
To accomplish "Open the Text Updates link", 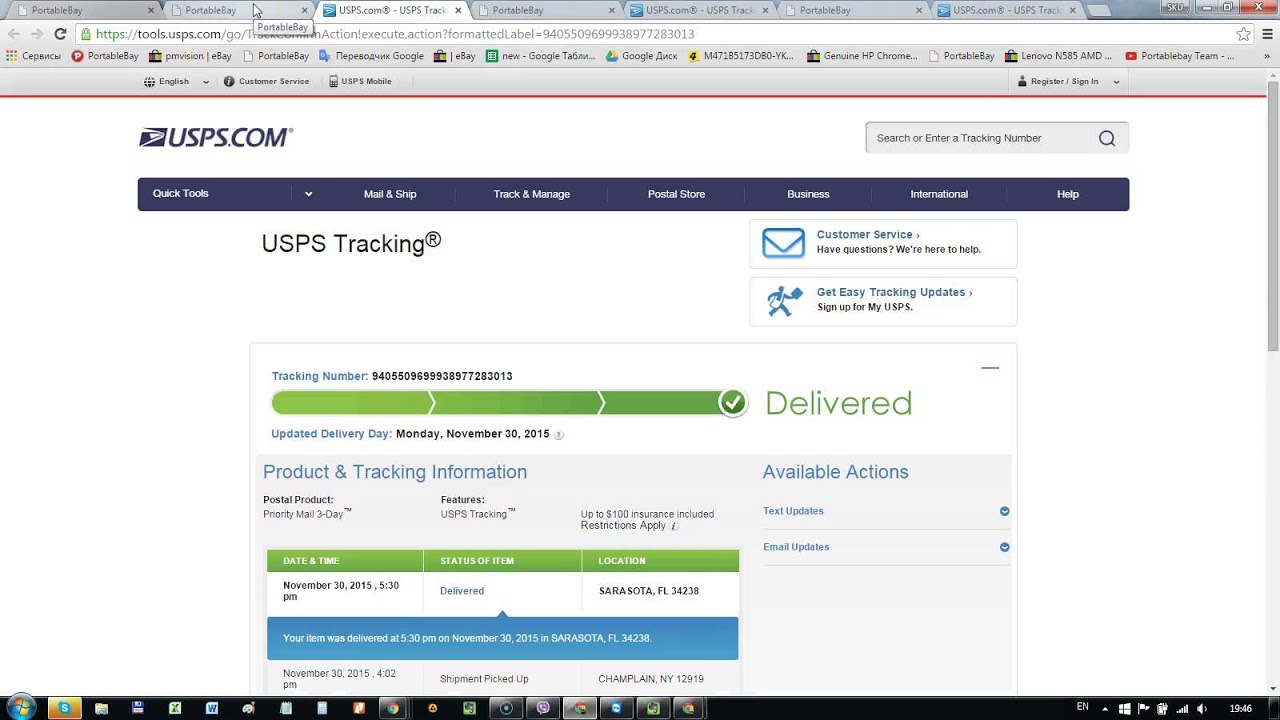I will (793, 511).
